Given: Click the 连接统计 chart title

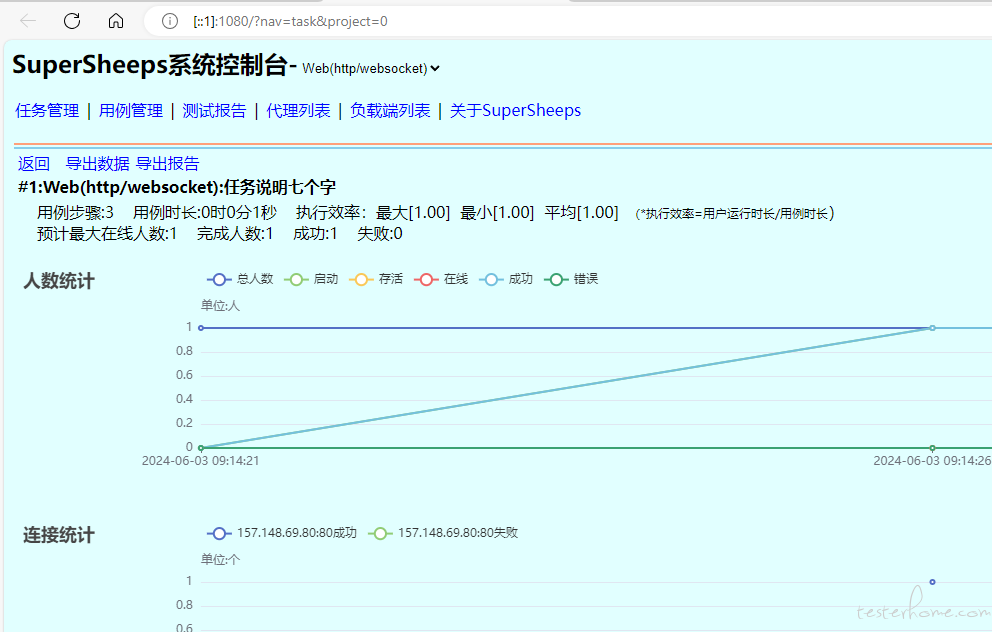Looking at the screenshot, I should [x=59, y=535].
